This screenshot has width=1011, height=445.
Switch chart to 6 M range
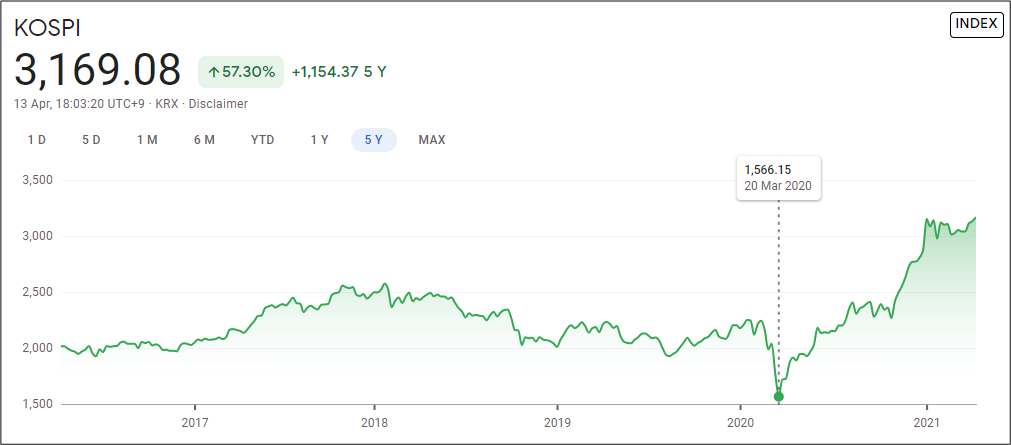click(x=204, y=140)
